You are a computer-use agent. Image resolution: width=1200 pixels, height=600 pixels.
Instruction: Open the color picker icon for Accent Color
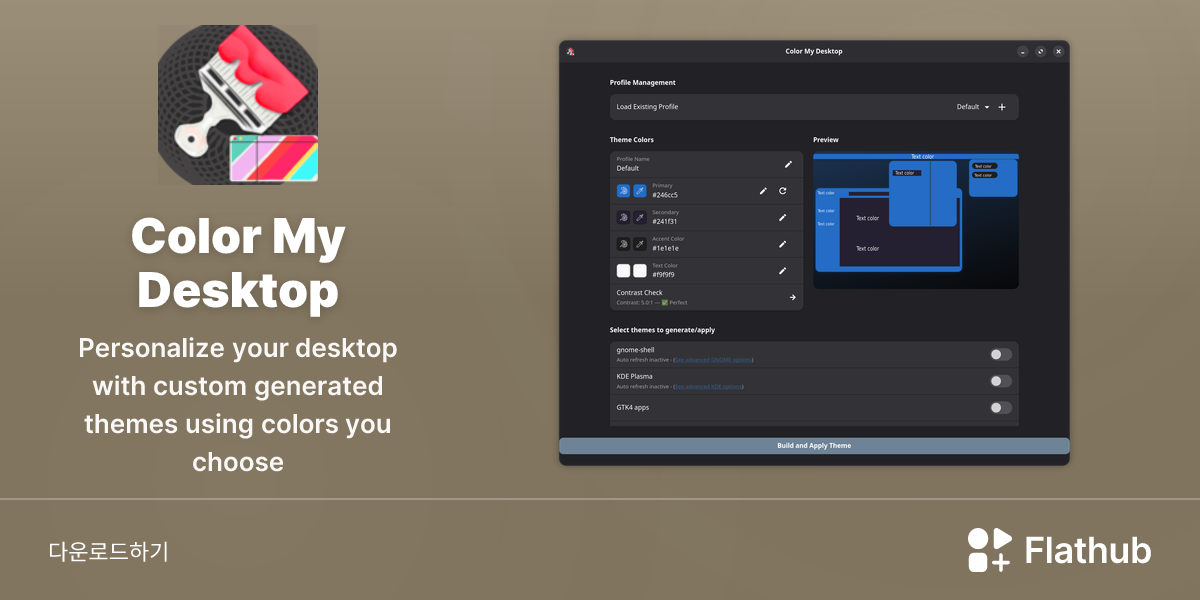(623, 243)
